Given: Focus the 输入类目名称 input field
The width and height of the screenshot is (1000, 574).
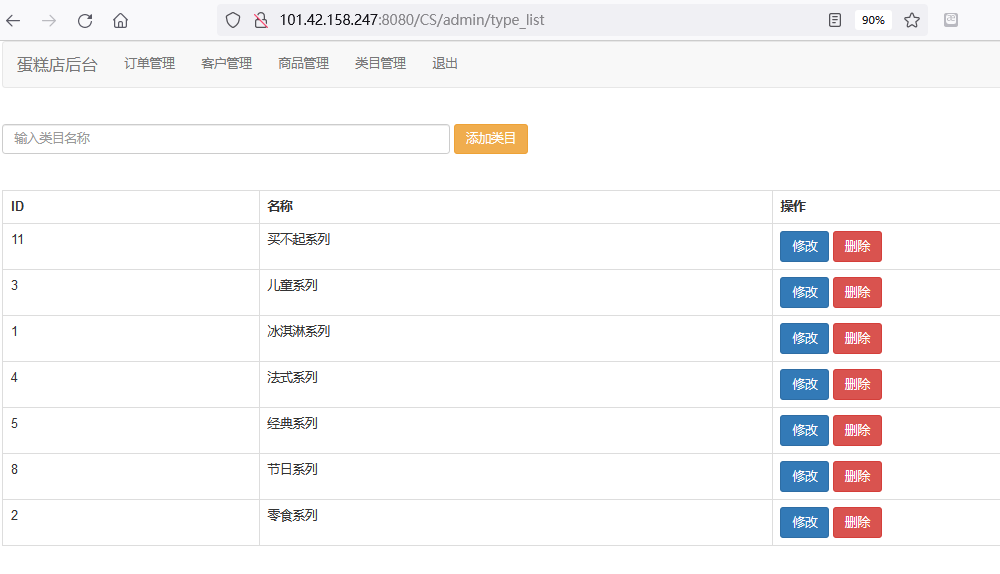Looking at the screenshot, I should [226, 139].
